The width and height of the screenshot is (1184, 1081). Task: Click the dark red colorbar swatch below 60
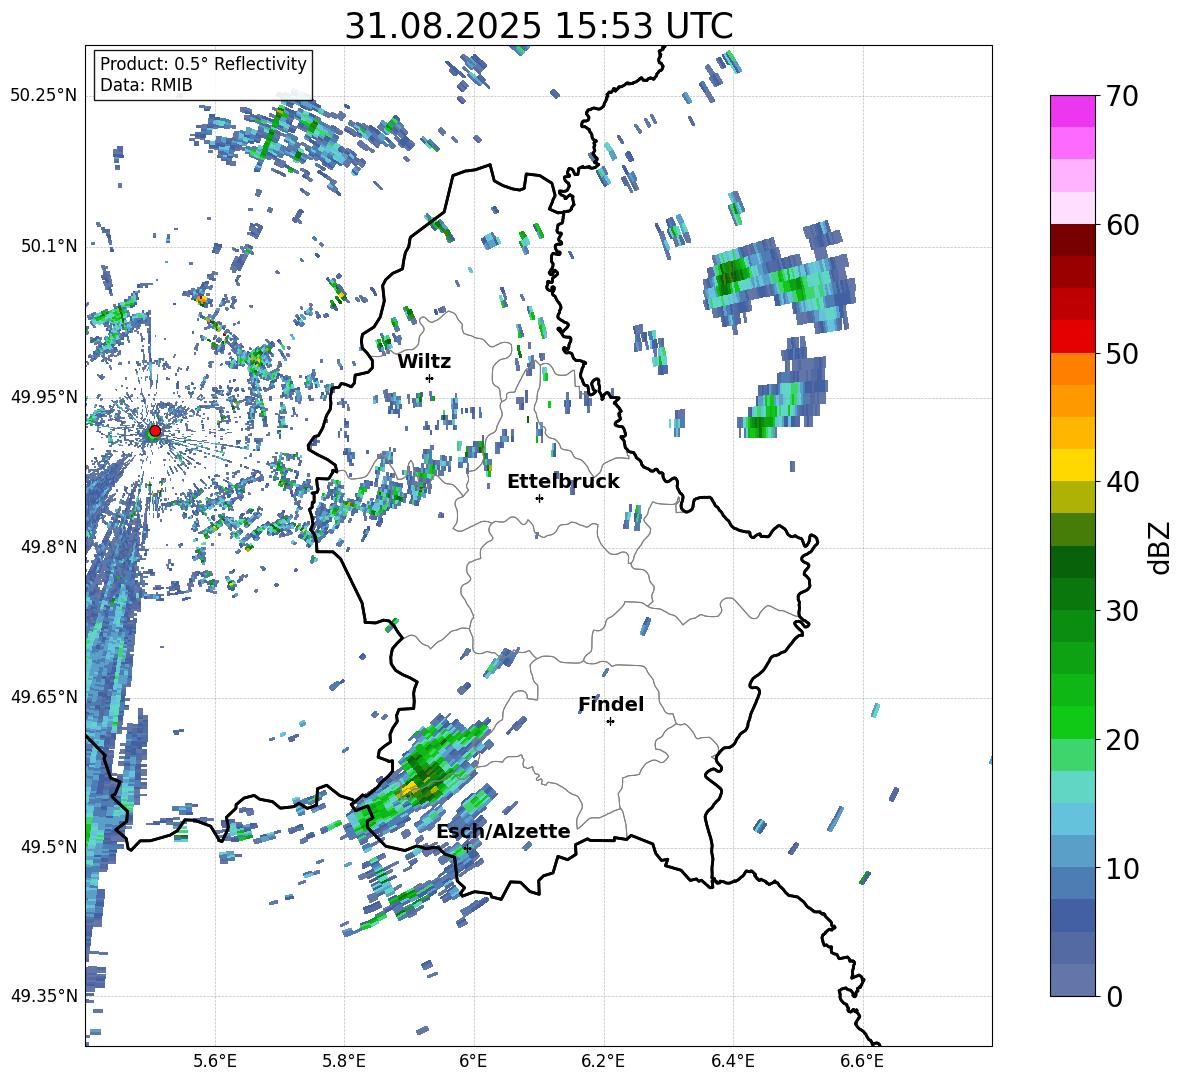click(1072, 240)
